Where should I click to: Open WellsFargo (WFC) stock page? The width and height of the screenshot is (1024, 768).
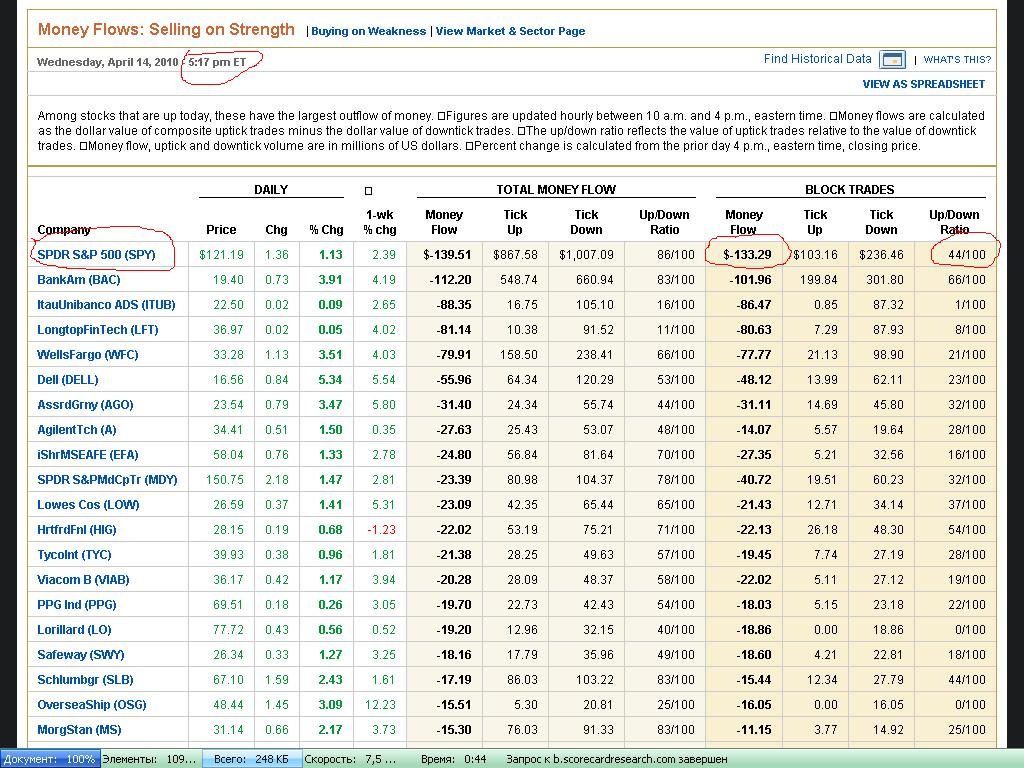87,355
